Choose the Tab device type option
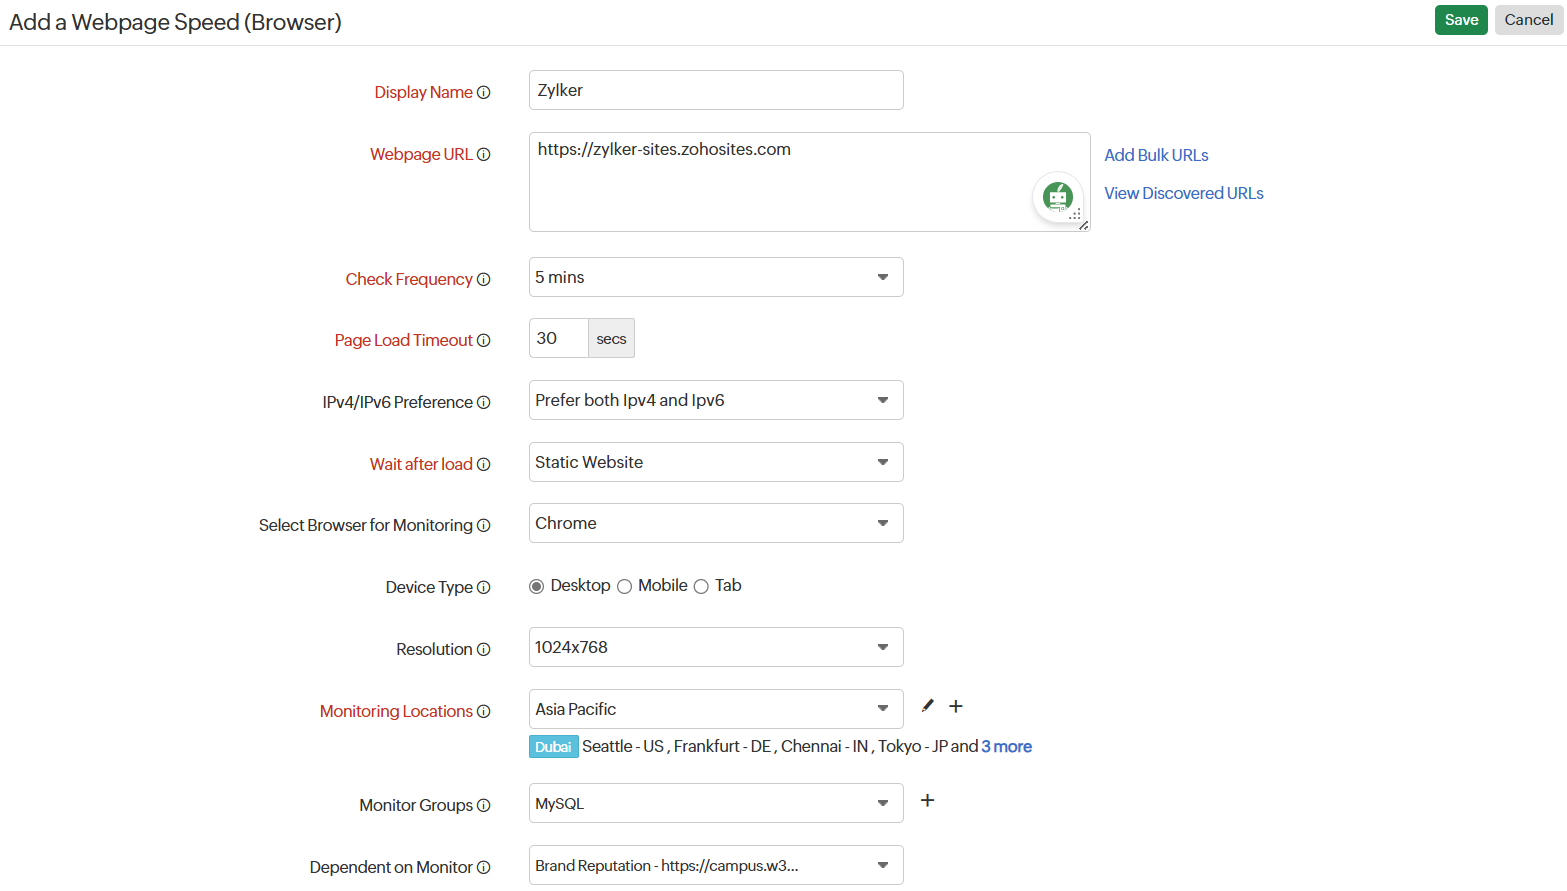This screenshot has width=1567, height=891. point(701,587)
